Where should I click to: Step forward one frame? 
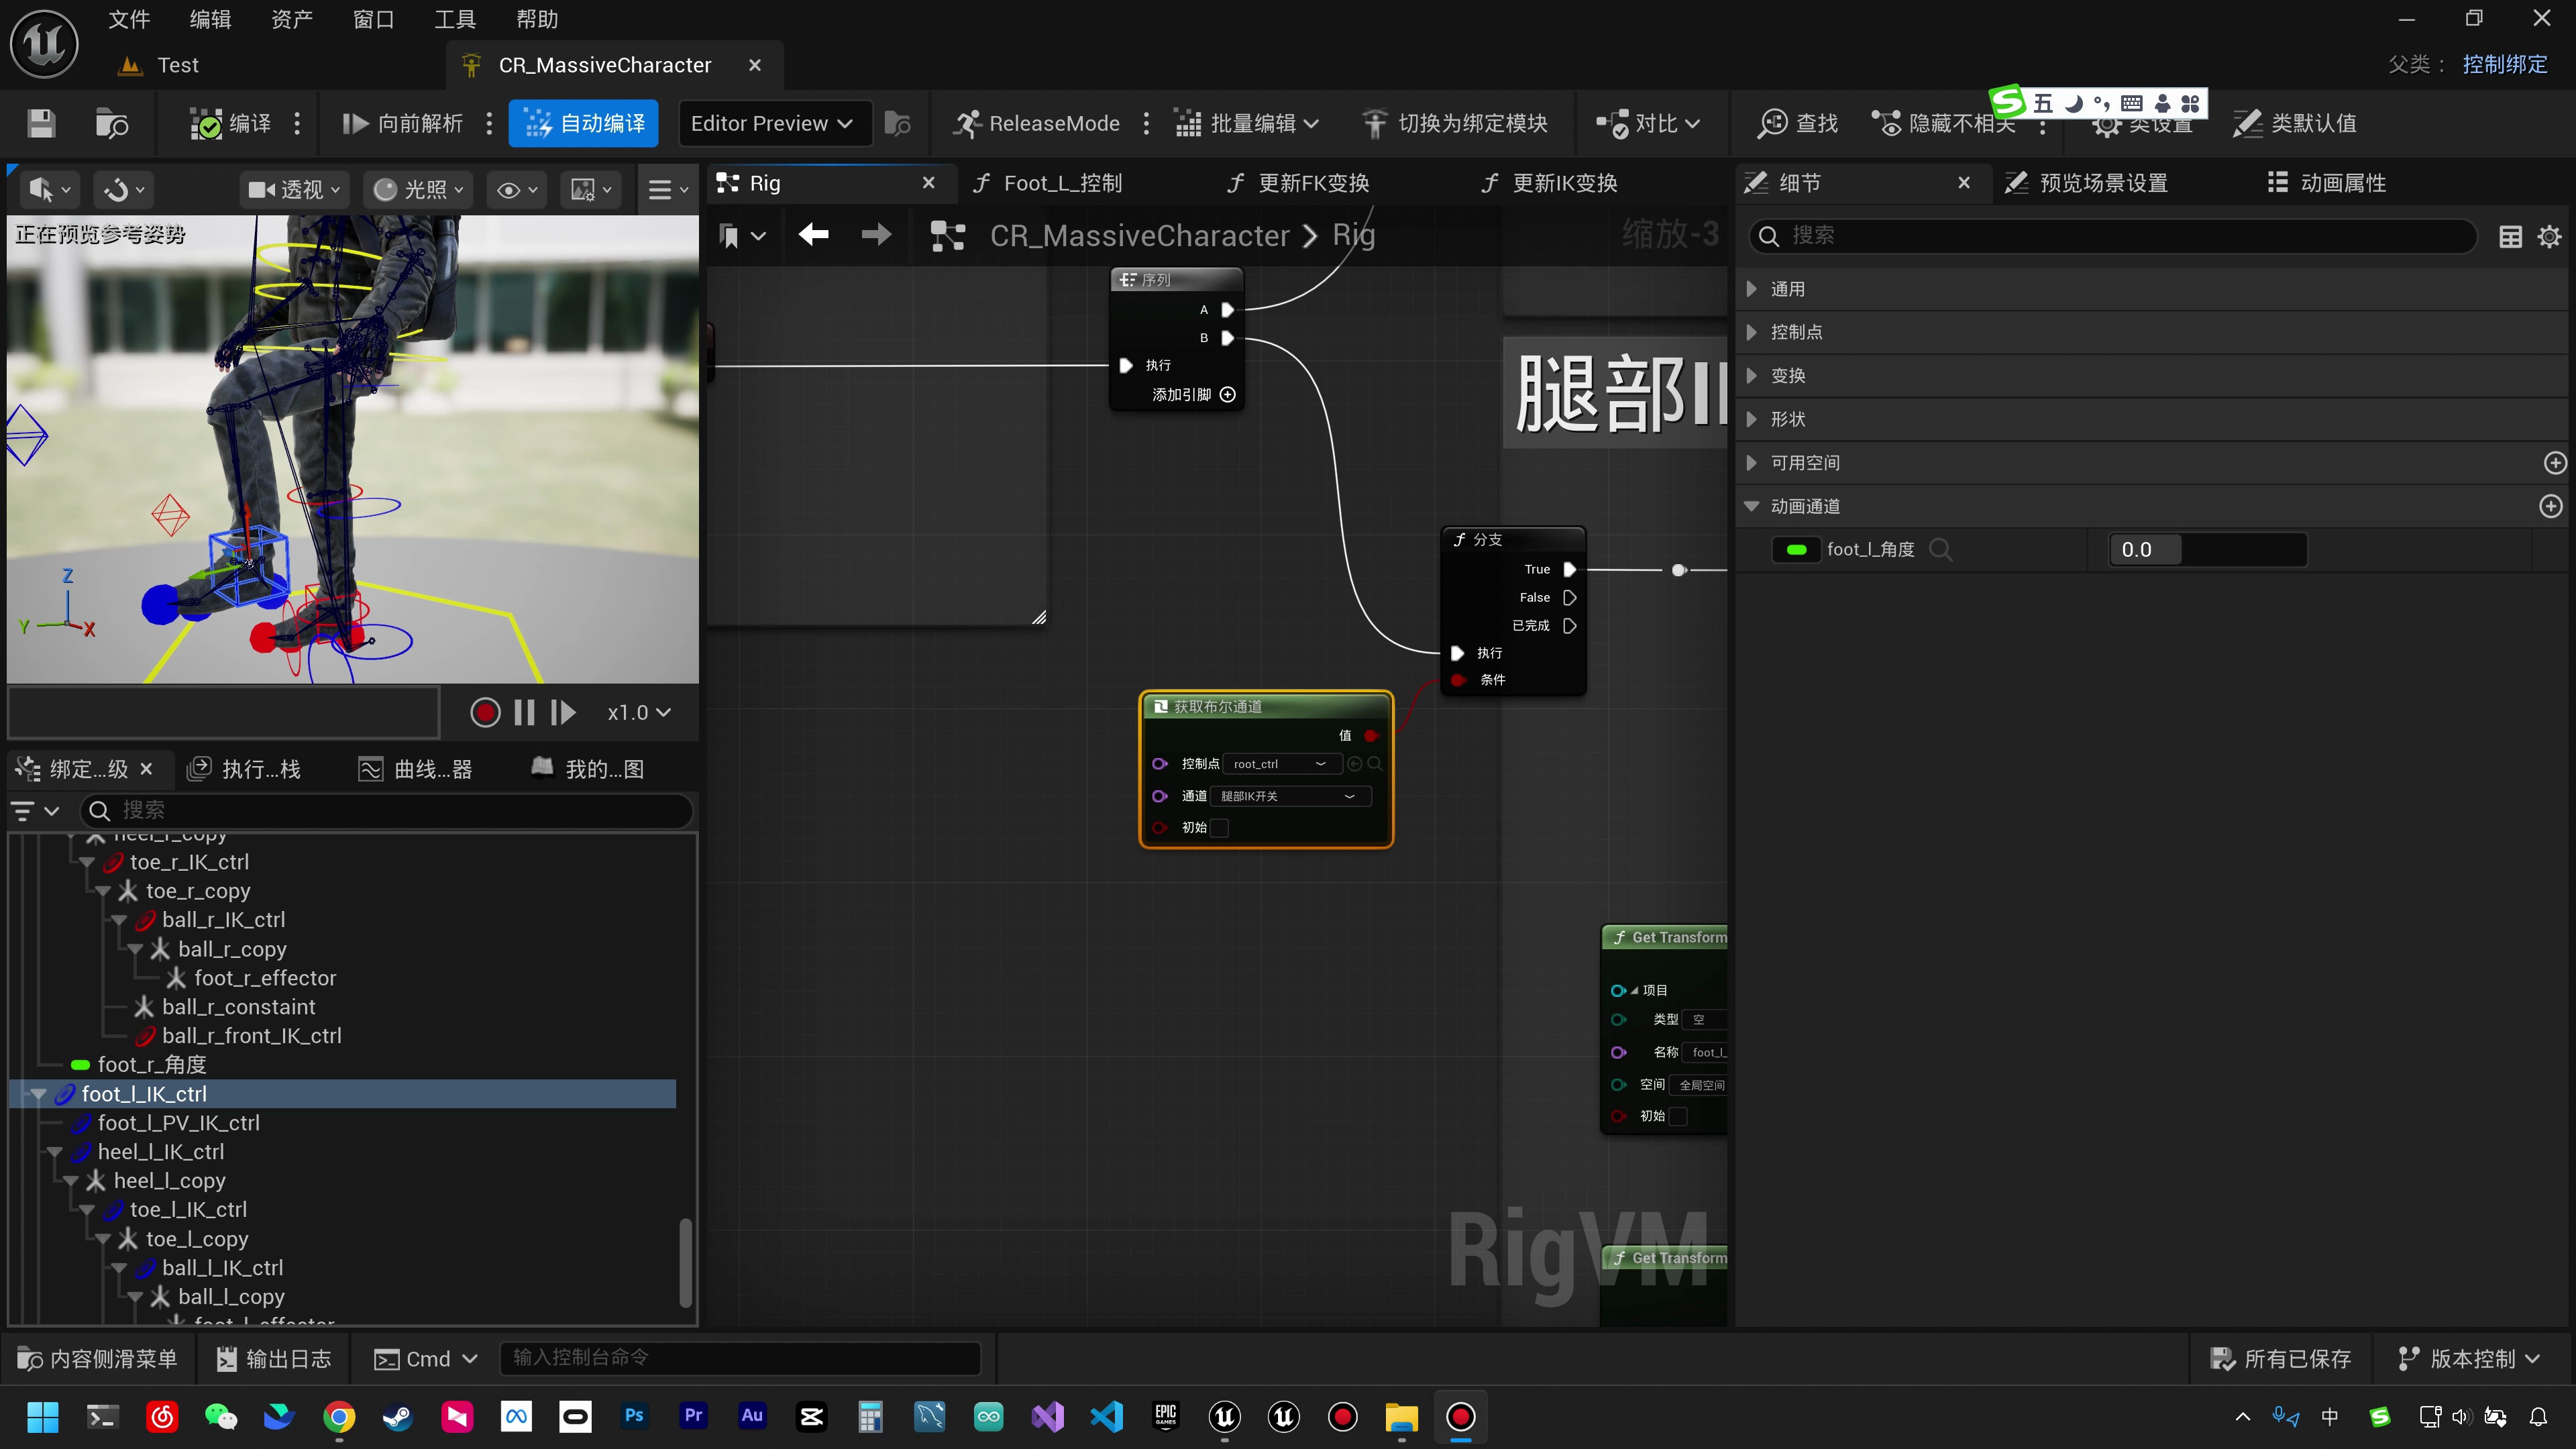pos(563,712)
